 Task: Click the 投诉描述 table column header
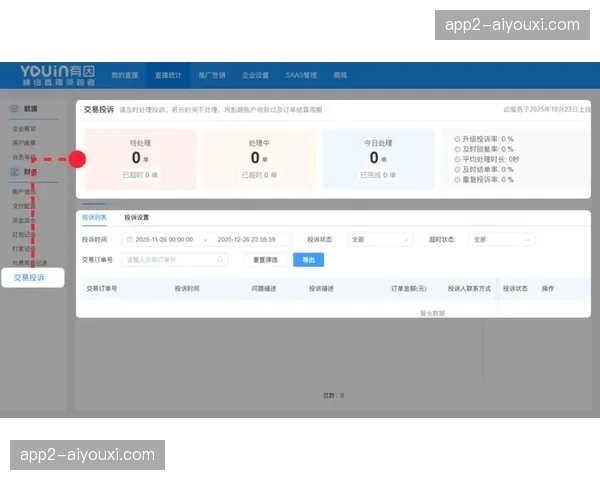click(321, 289)
